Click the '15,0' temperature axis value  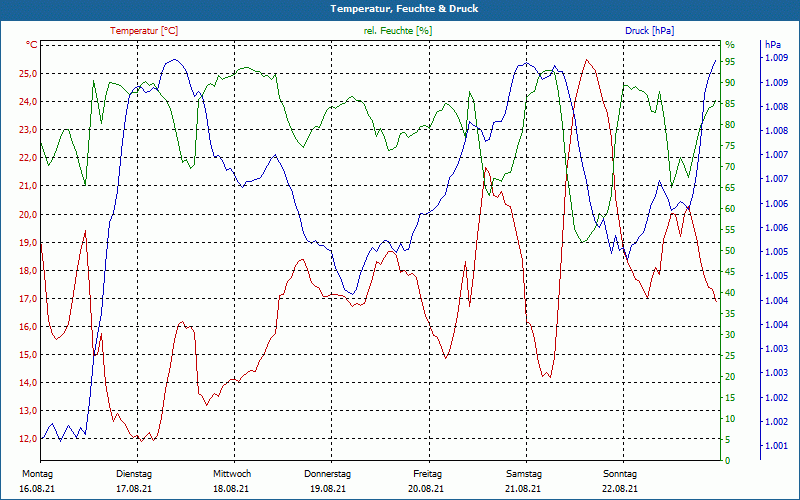(x=28, y=355)
